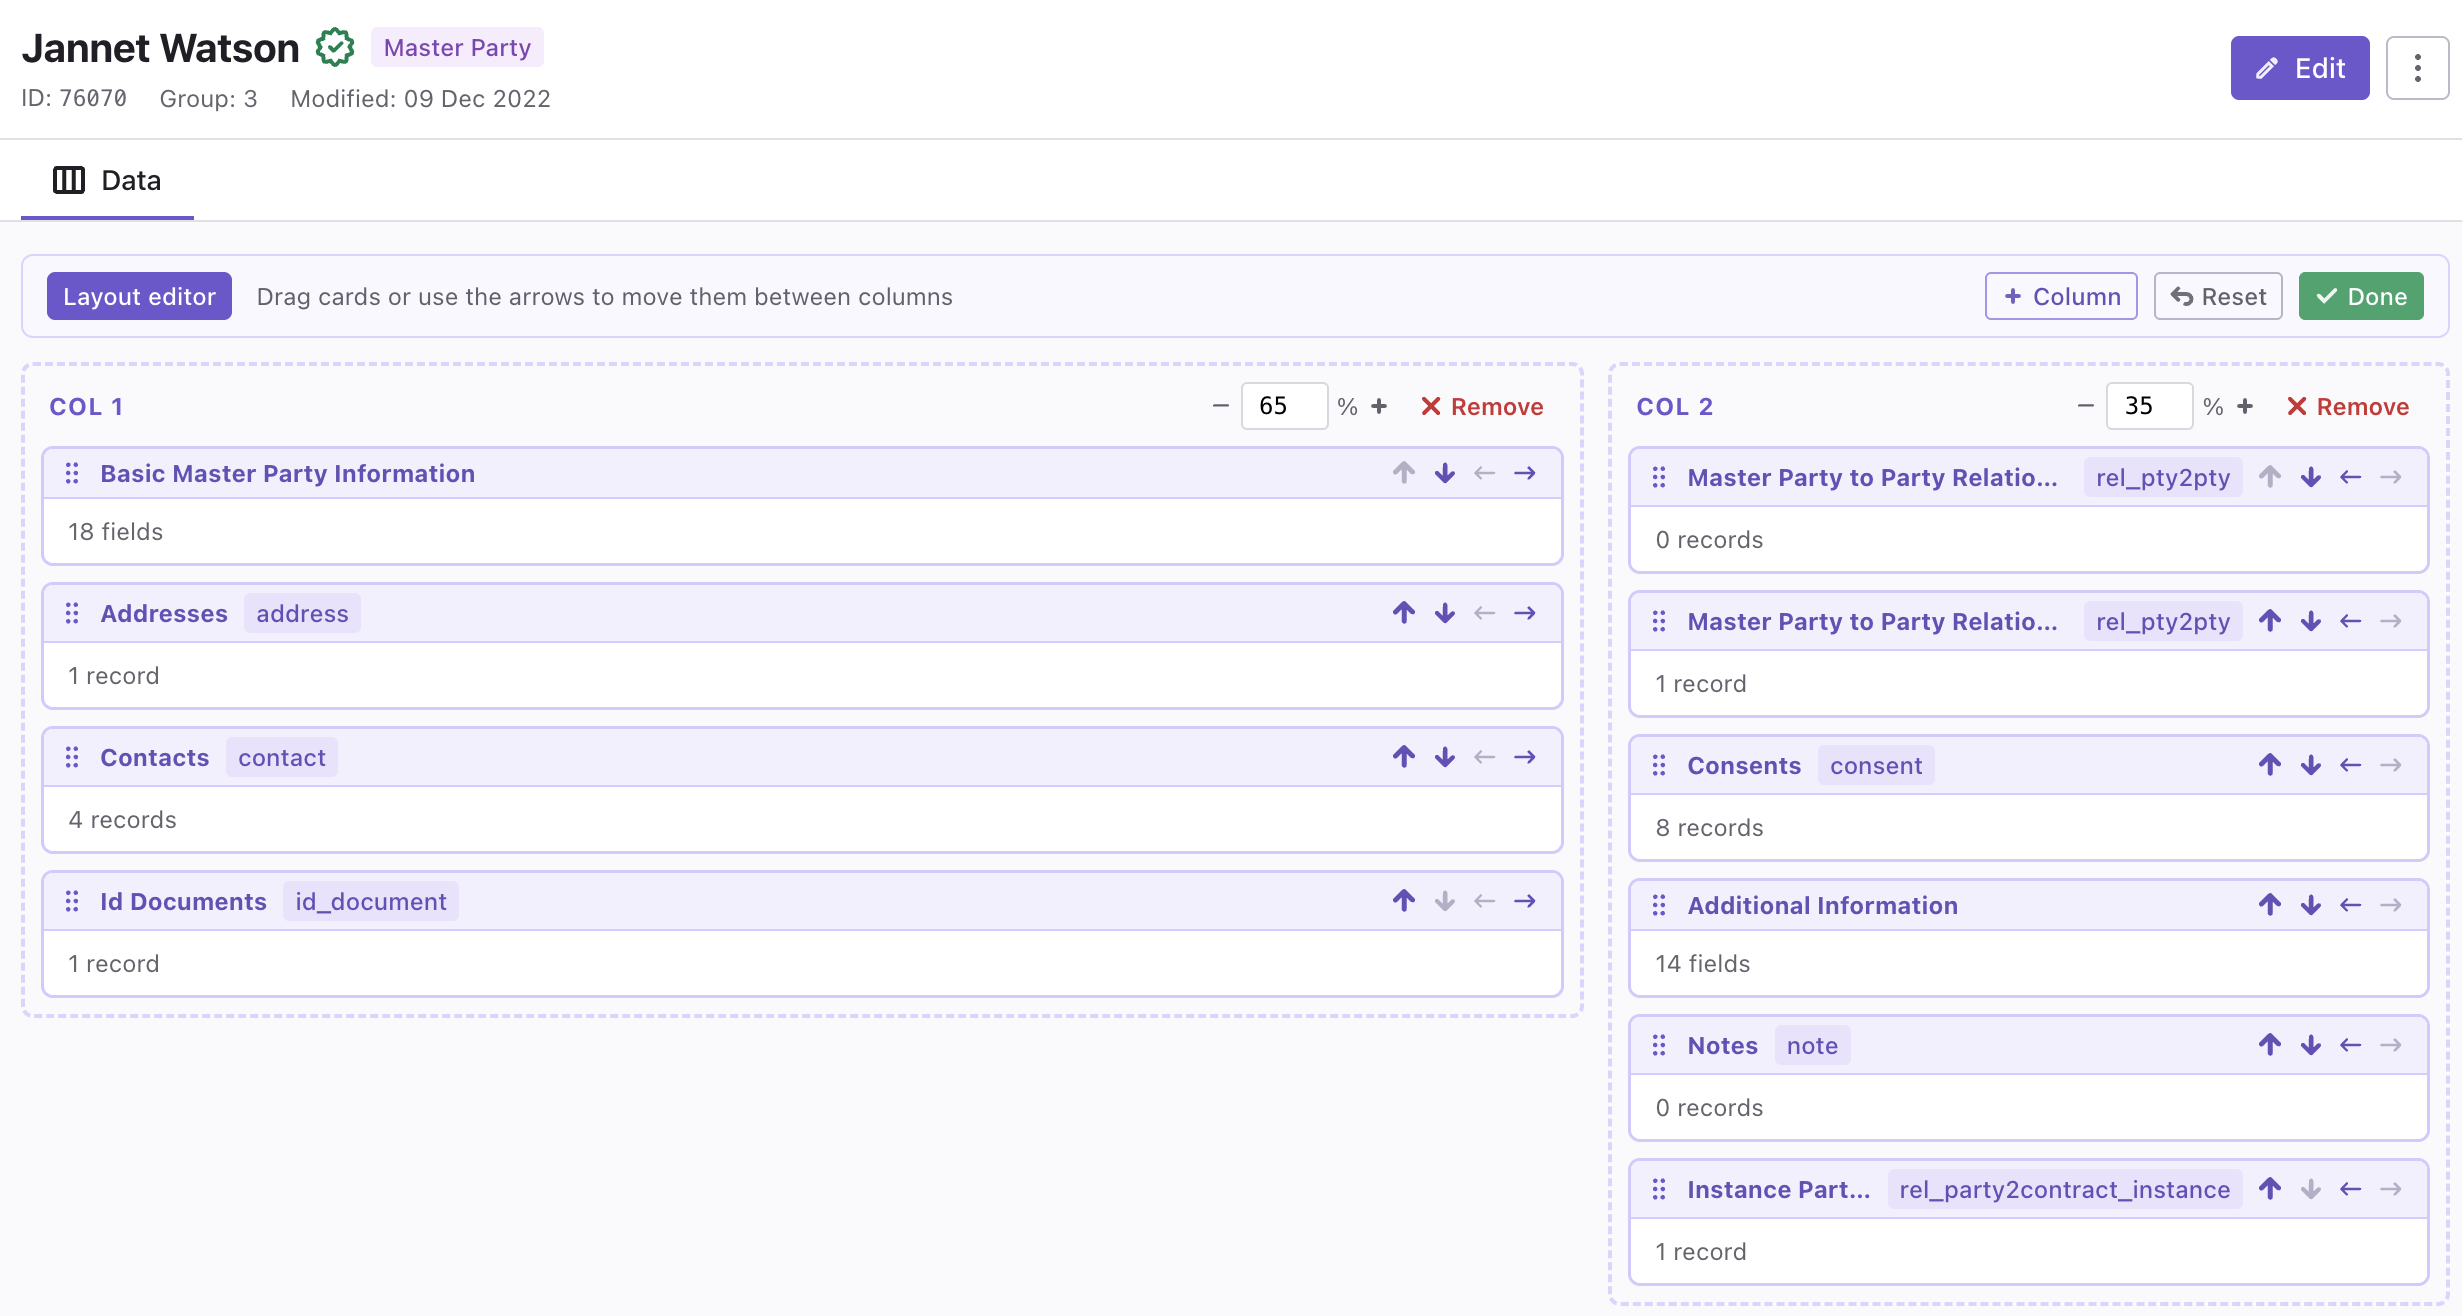Move Addresses card down
The height and width of the screenshot is (1316, 2462).
[x=1444, y=613]
